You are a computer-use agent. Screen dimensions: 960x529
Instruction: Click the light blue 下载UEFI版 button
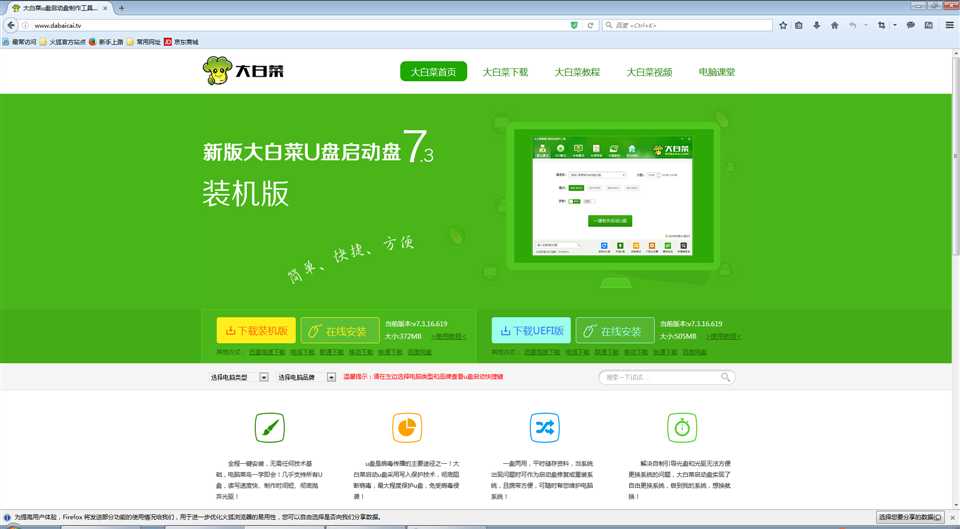tap(531, 331)
